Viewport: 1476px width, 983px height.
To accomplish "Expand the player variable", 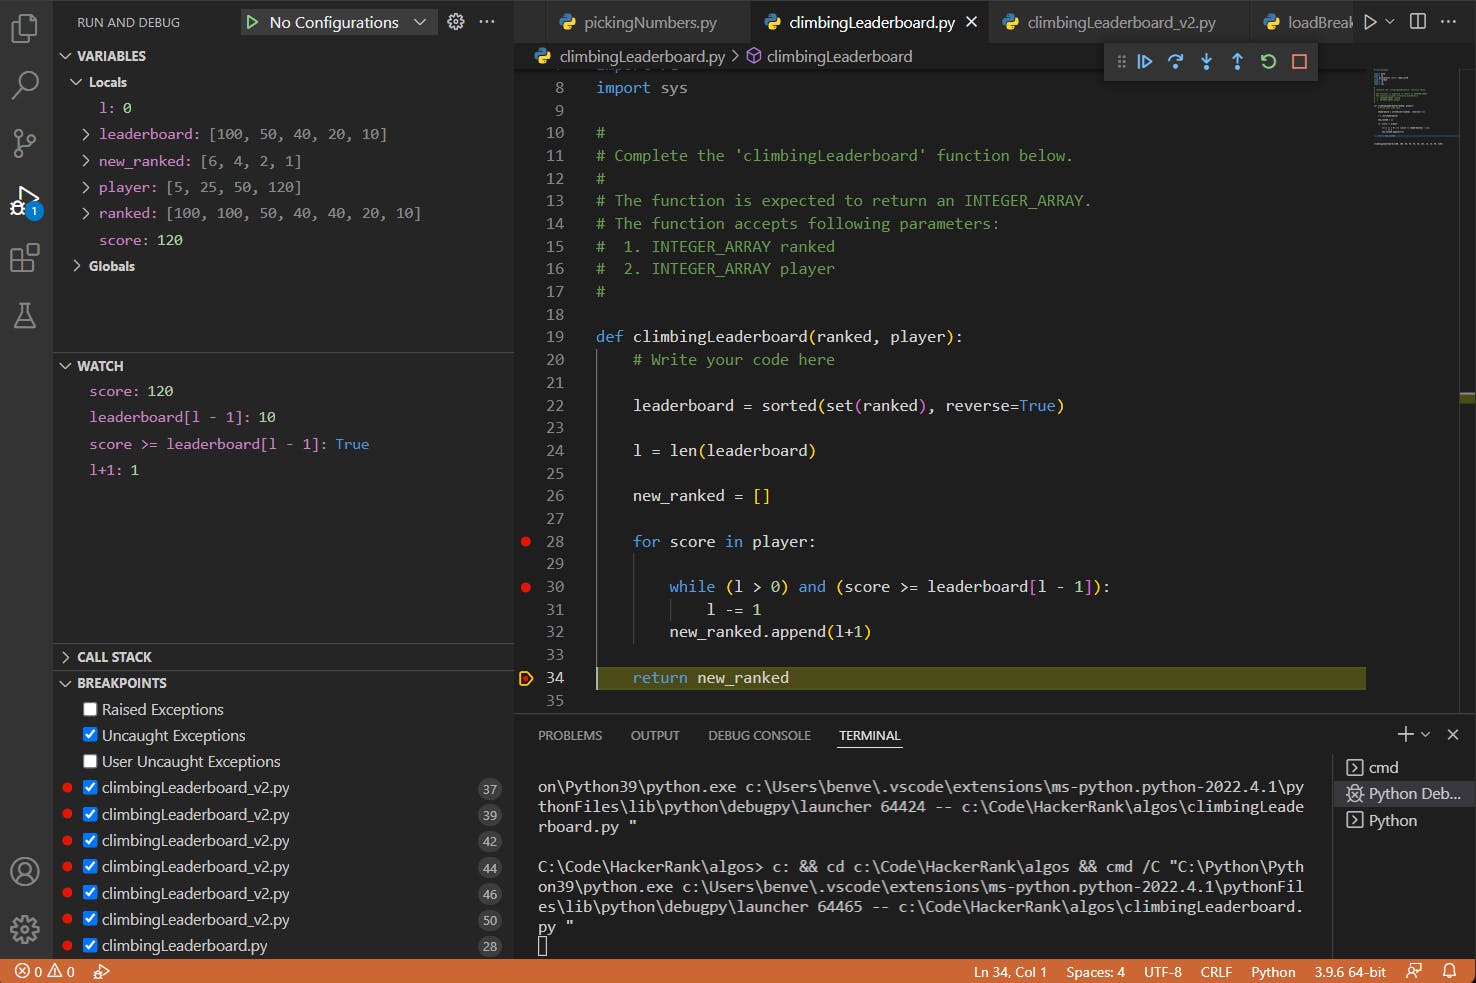I will pos(85,187).
